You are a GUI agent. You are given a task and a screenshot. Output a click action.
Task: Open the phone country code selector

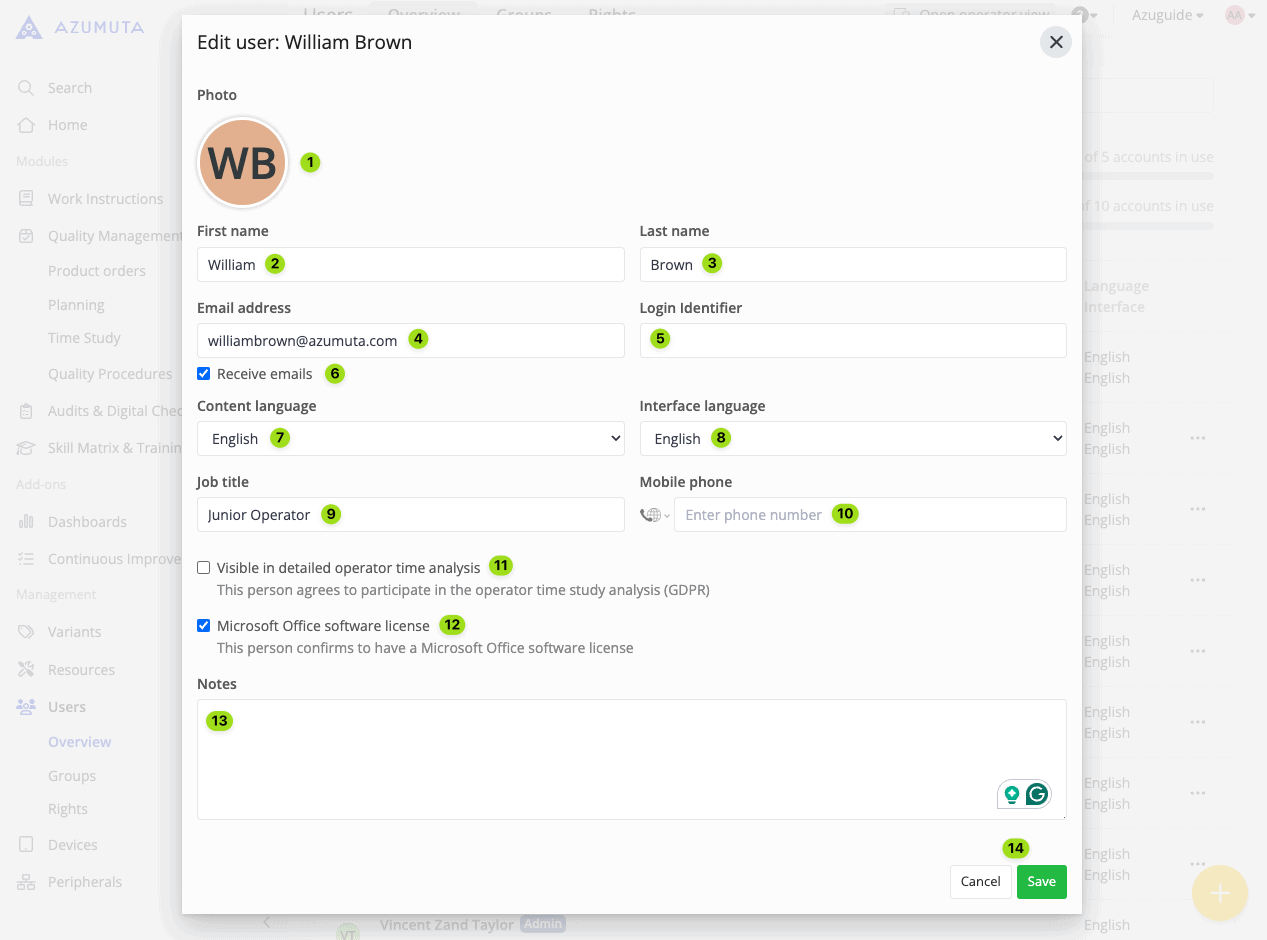coord(655,515)
